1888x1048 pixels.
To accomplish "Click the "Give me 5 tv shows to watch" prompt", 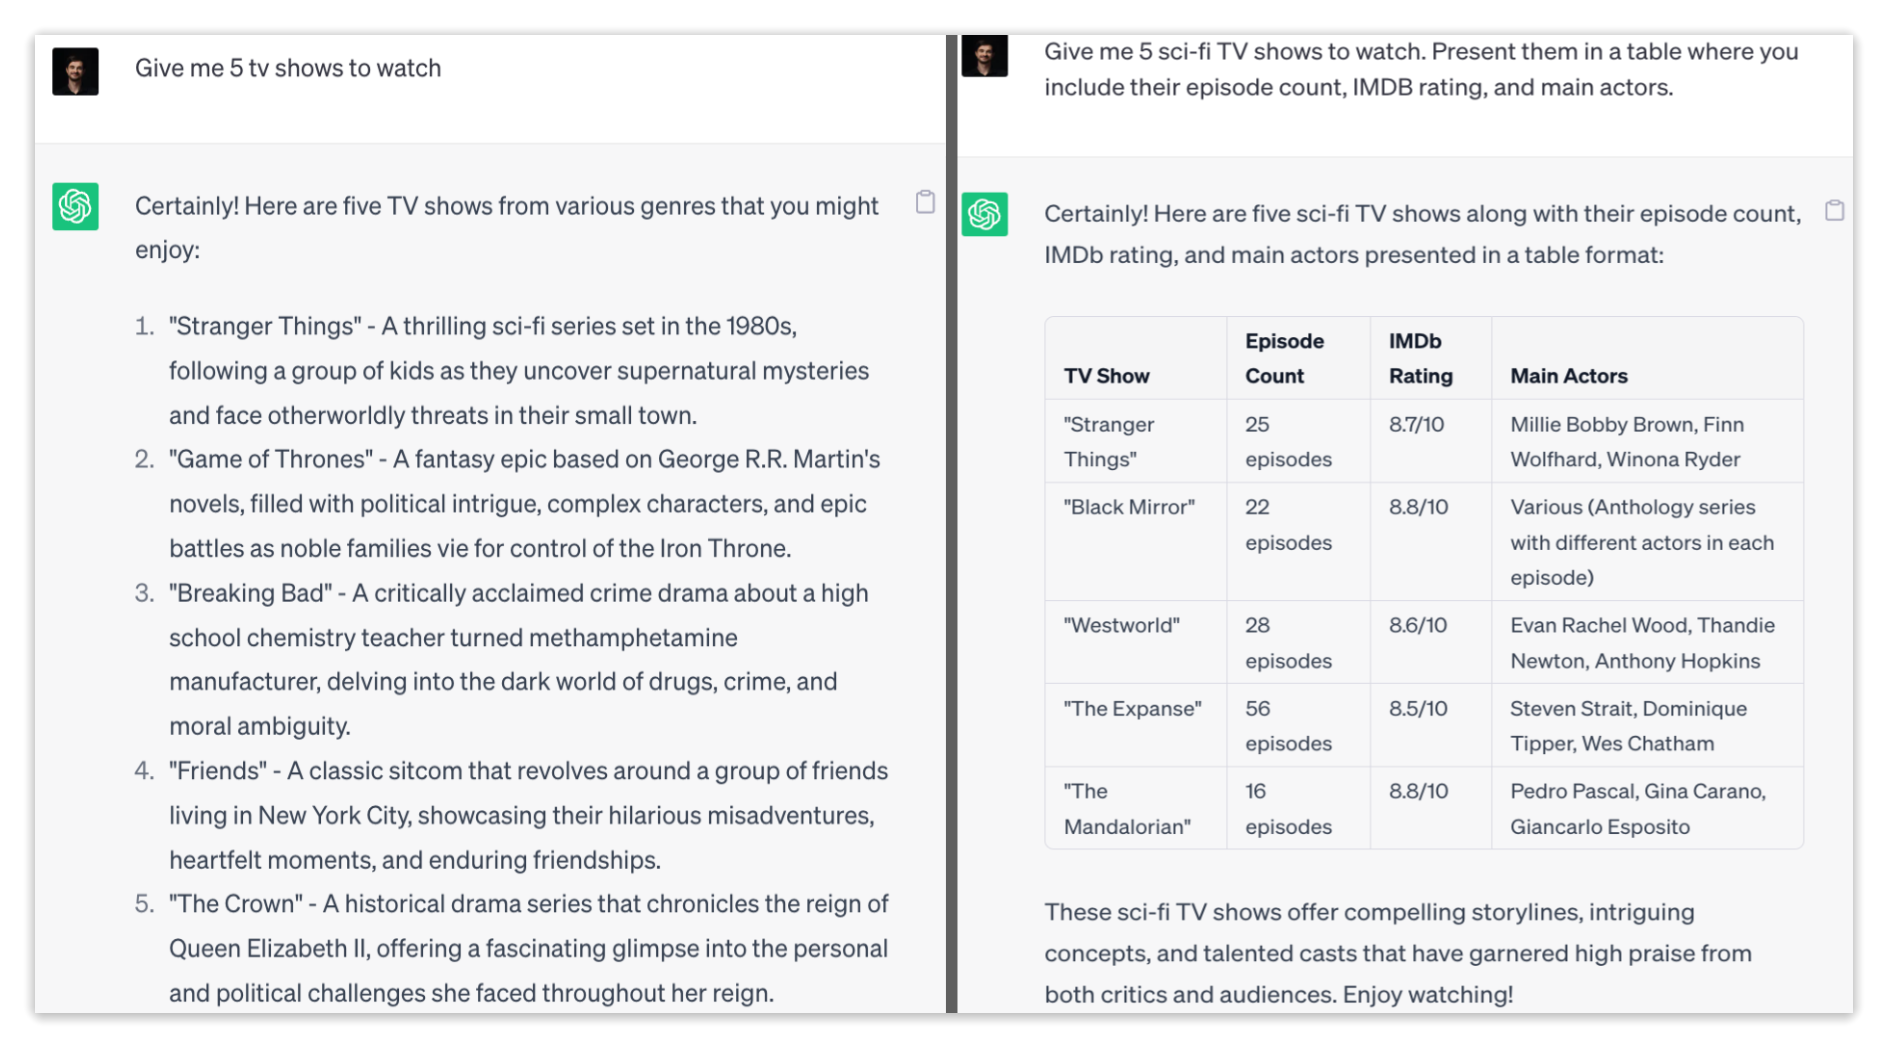I will (x=288, y=68).
